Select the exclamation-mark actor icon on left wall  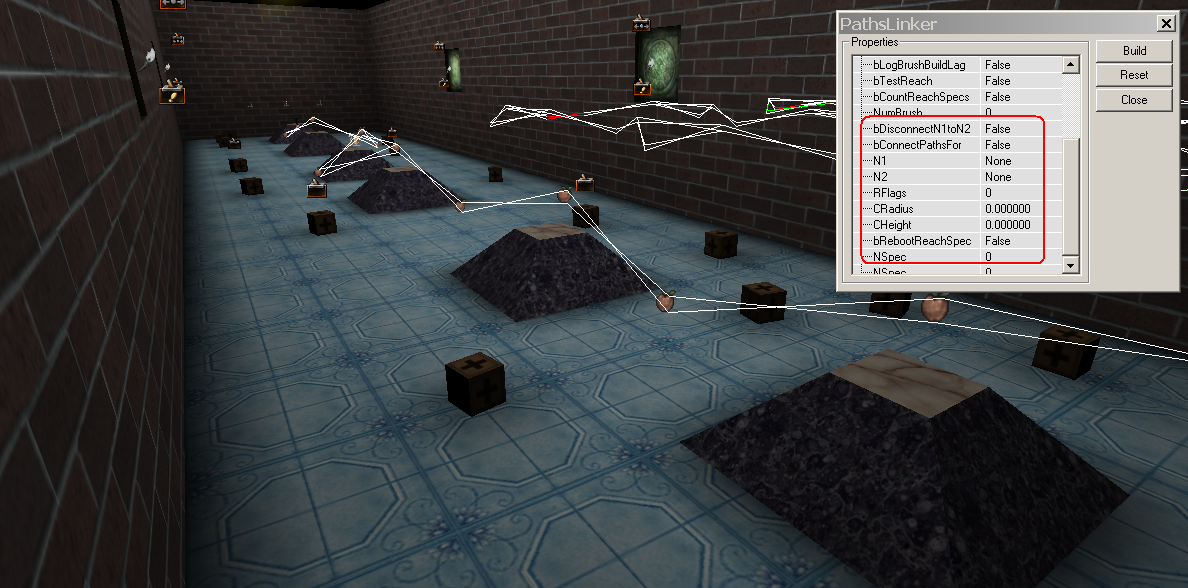point(173,95)
